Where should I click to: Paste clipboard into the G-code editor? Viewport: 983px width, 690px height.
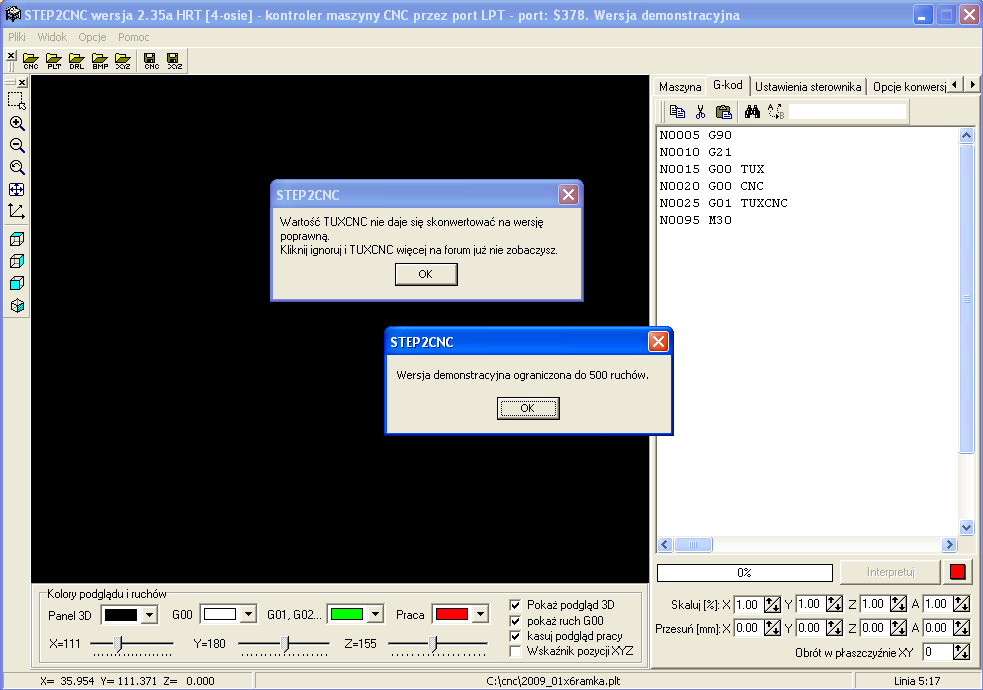(723, 112)
